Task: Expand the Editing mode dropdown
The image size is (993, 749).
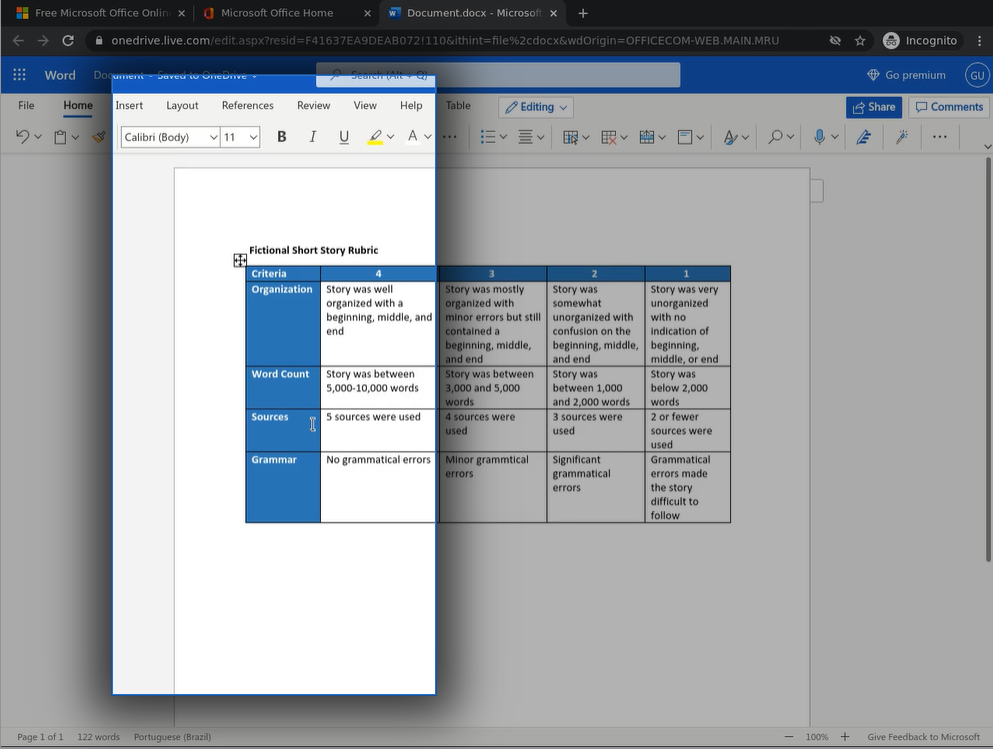Action: [x=536, y=107]
